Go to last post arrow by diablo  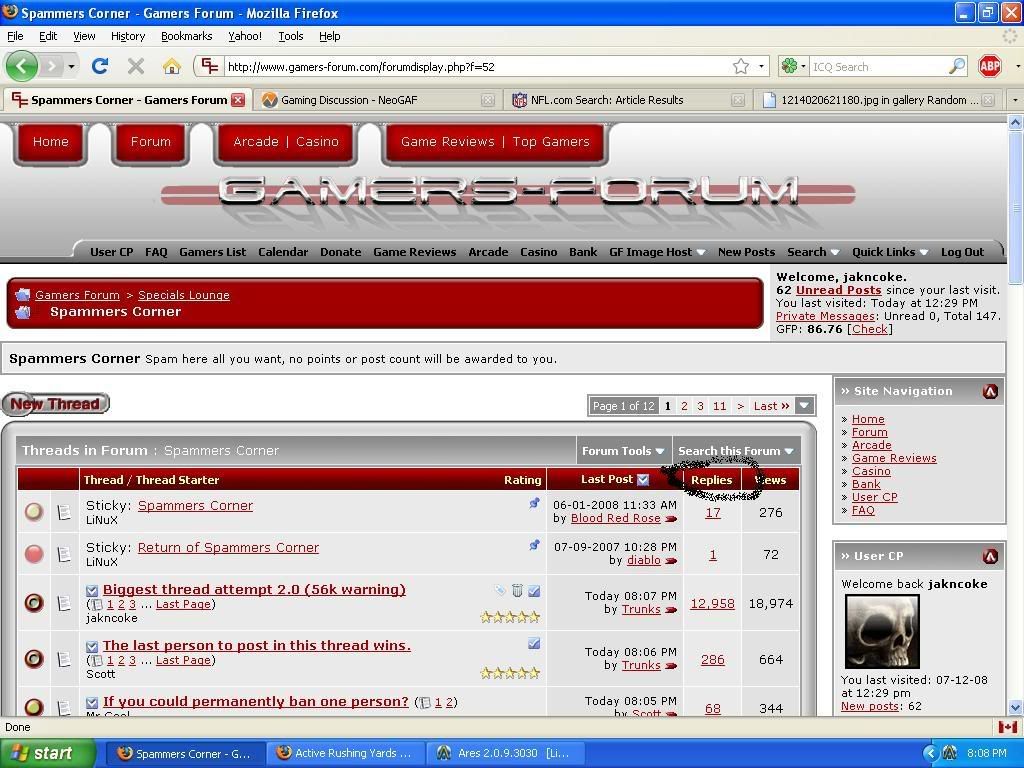click(671, 561)
